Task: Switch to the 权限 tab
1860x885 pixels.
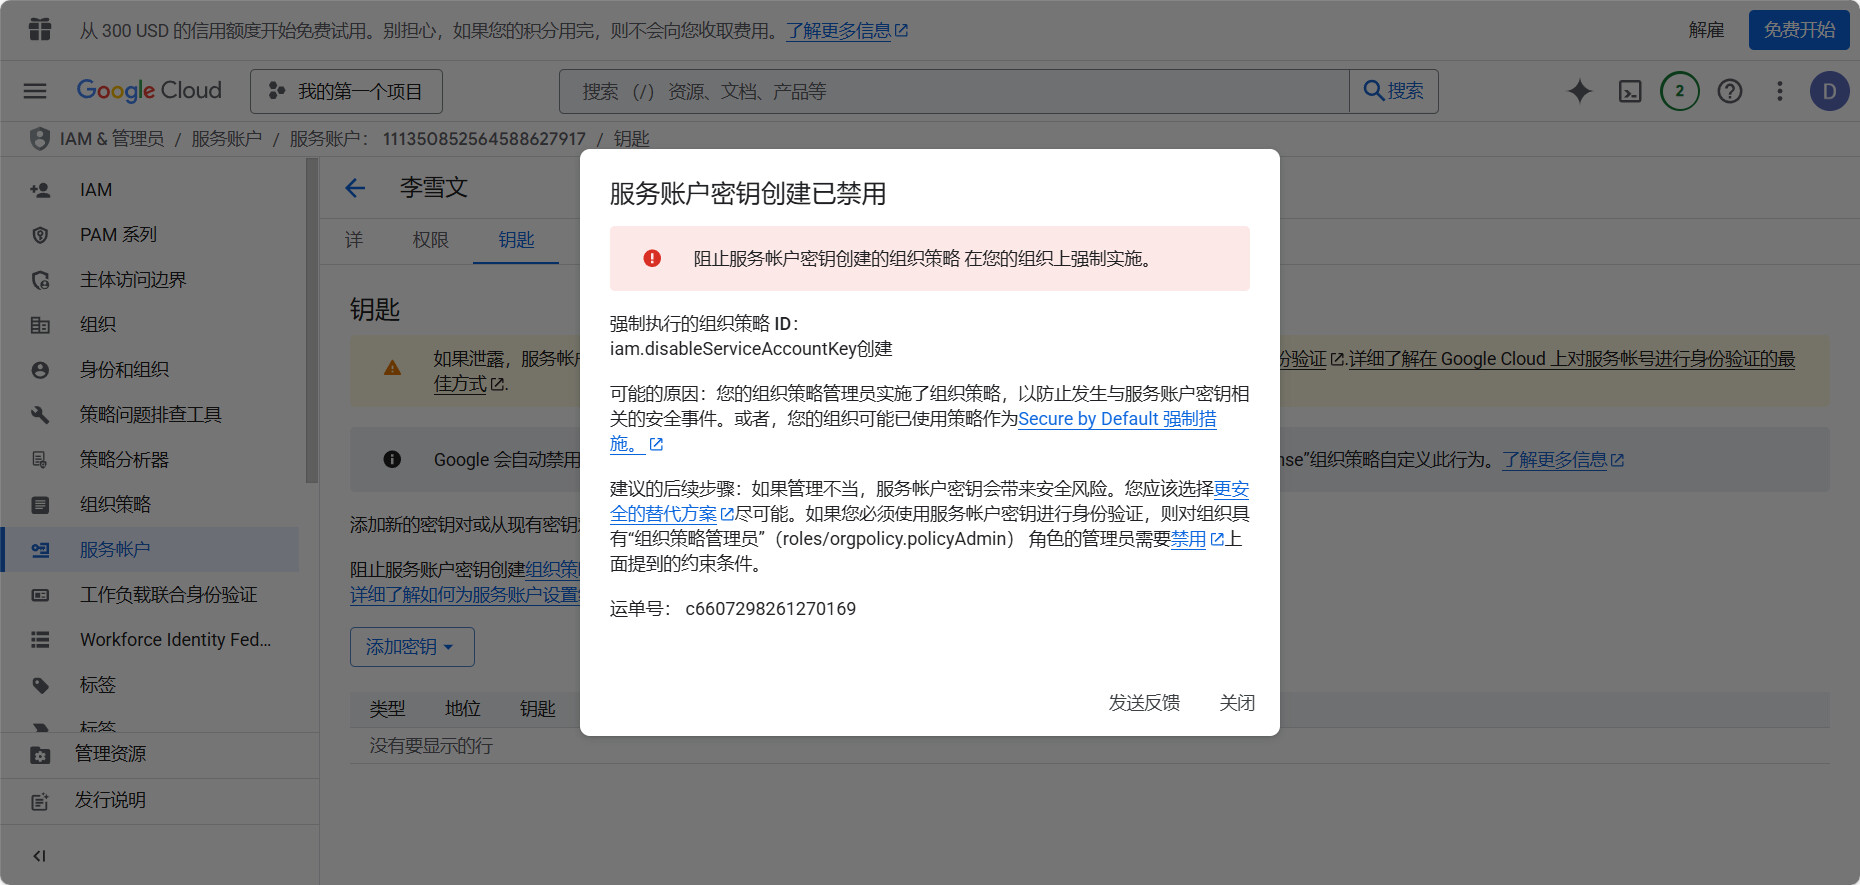Action: (x=430, y=240)
